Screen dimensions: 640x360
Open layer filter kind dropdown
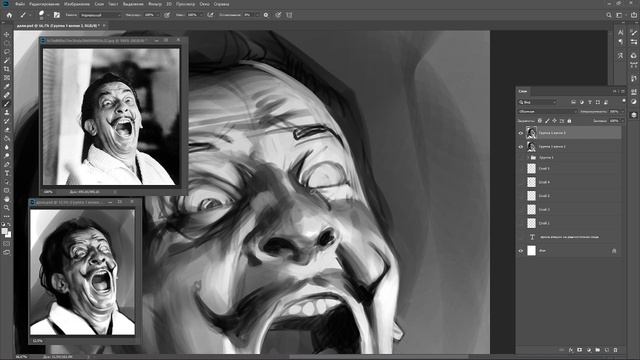coord(538,102)
